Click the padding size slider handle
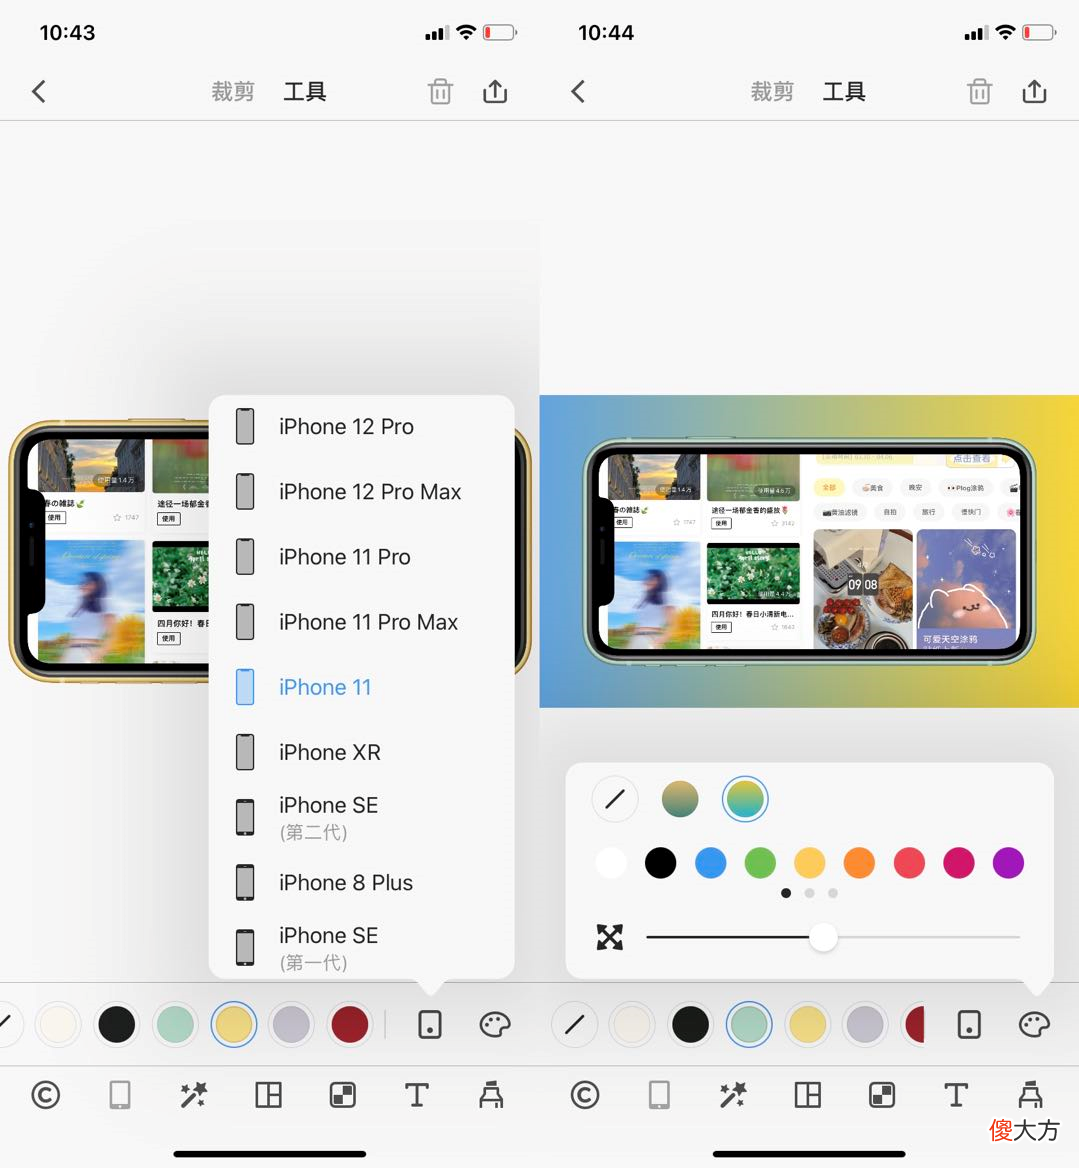 click(823, 937)
